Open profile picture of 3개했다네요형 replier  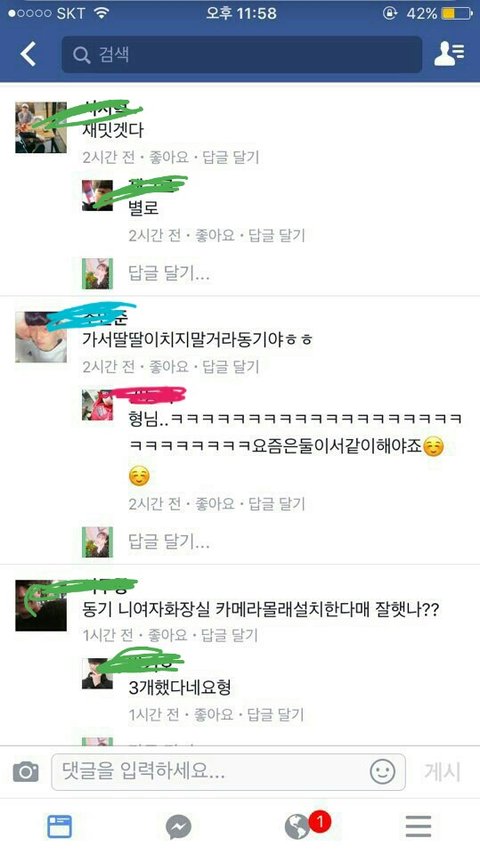coord(98,673)
